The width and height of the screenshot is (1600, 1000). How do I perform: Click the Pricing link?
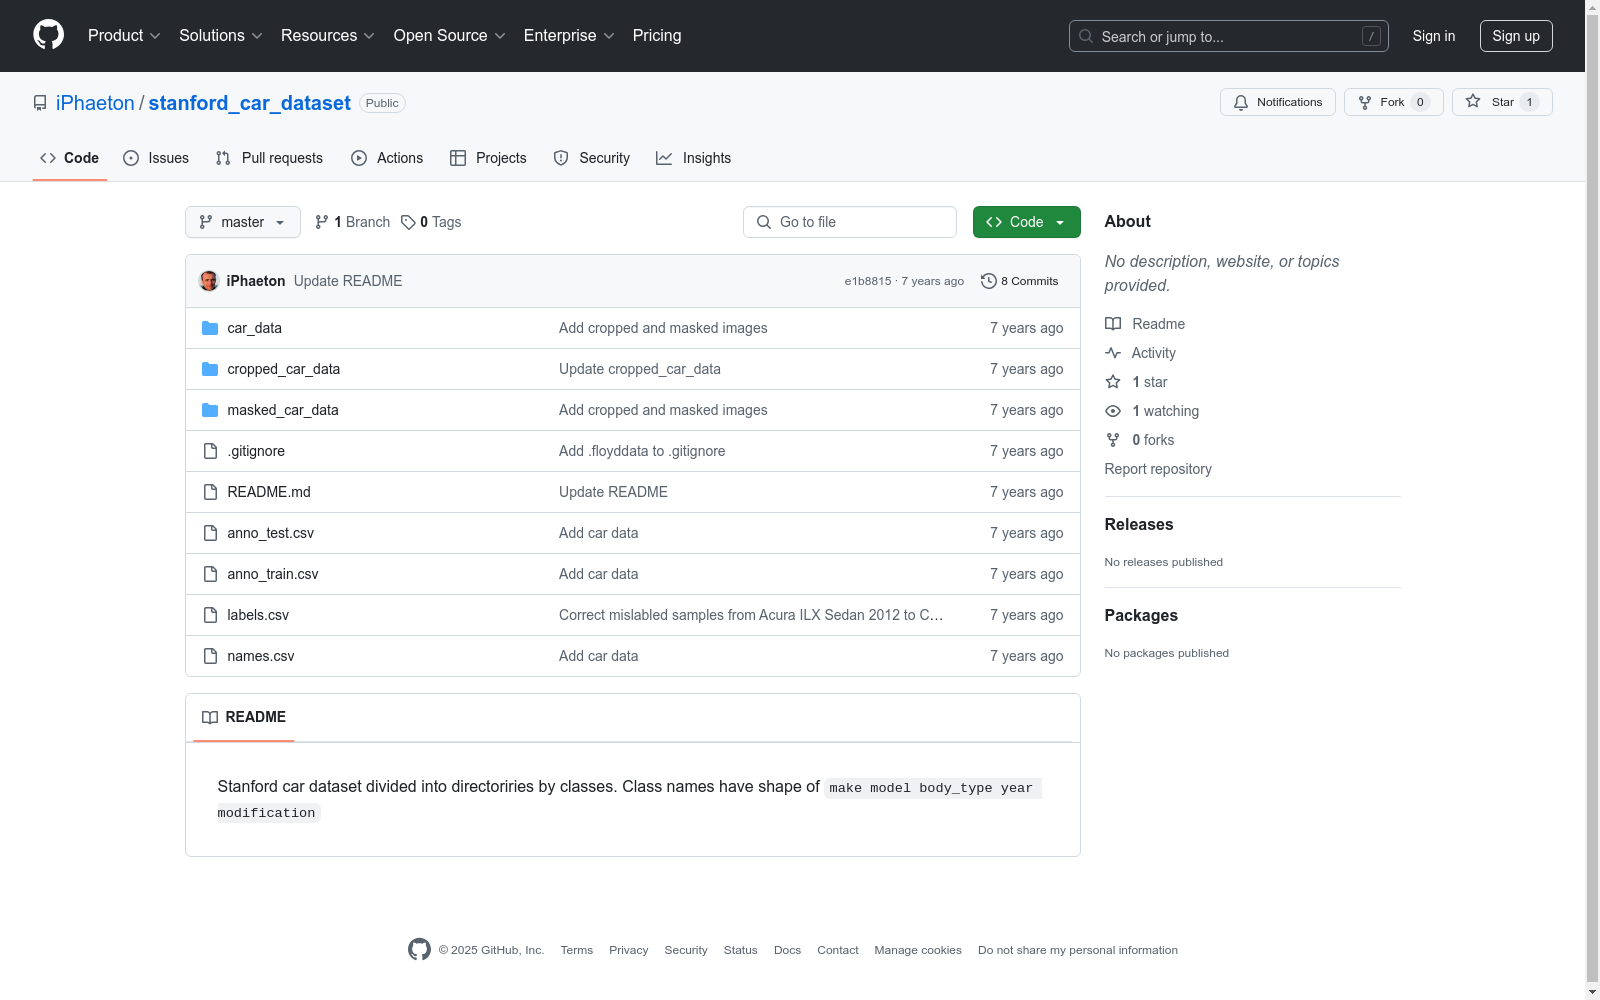(x=657, y=36)
